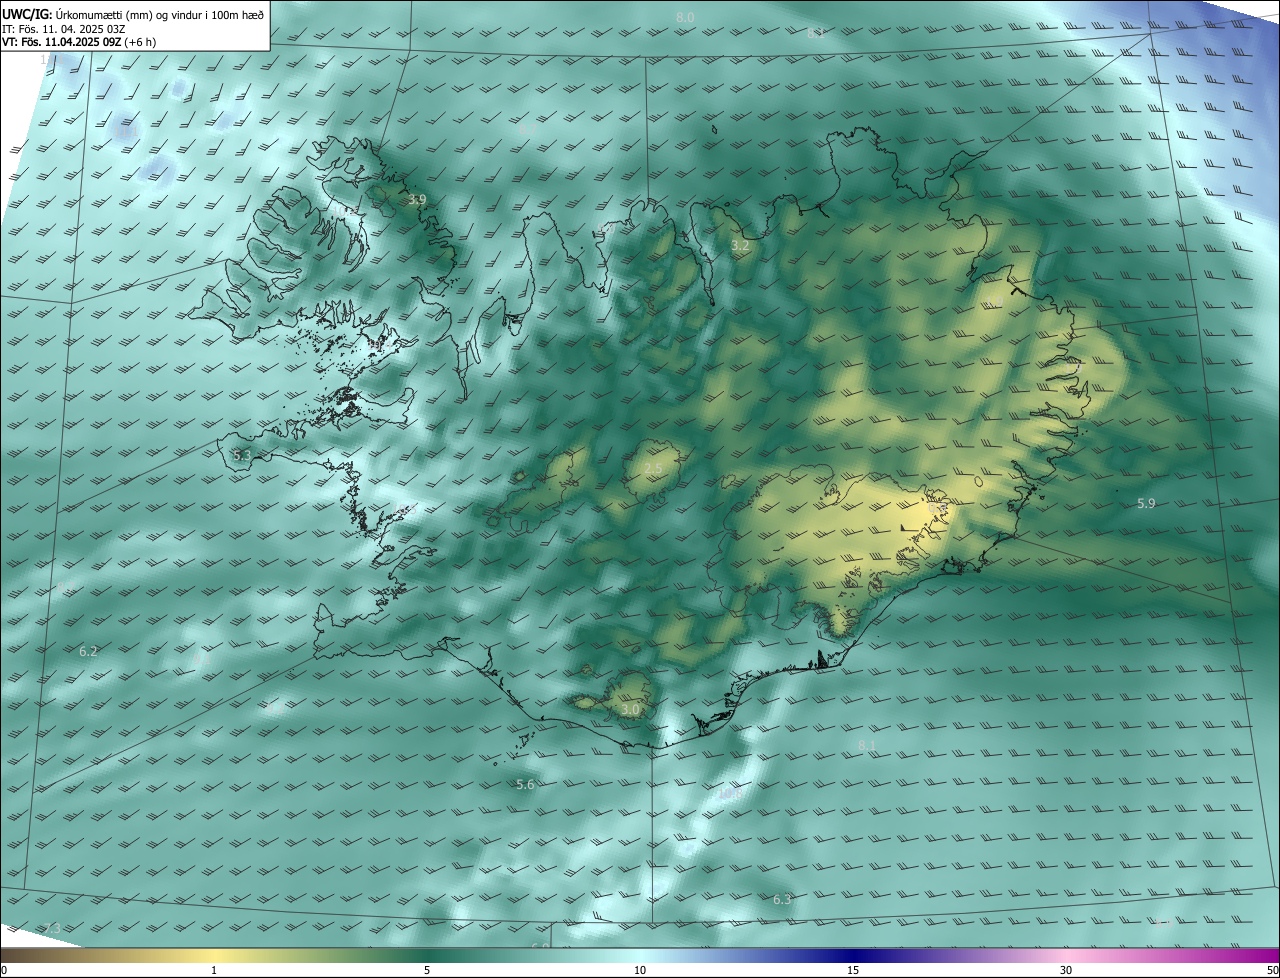Click the color scale label 5

click(427, 970)
